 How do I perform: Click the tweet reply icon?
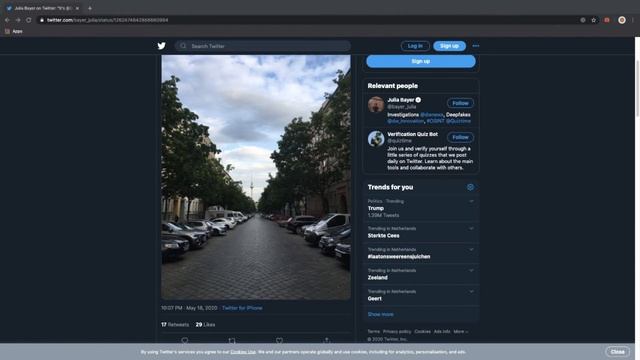coord(185,340)
